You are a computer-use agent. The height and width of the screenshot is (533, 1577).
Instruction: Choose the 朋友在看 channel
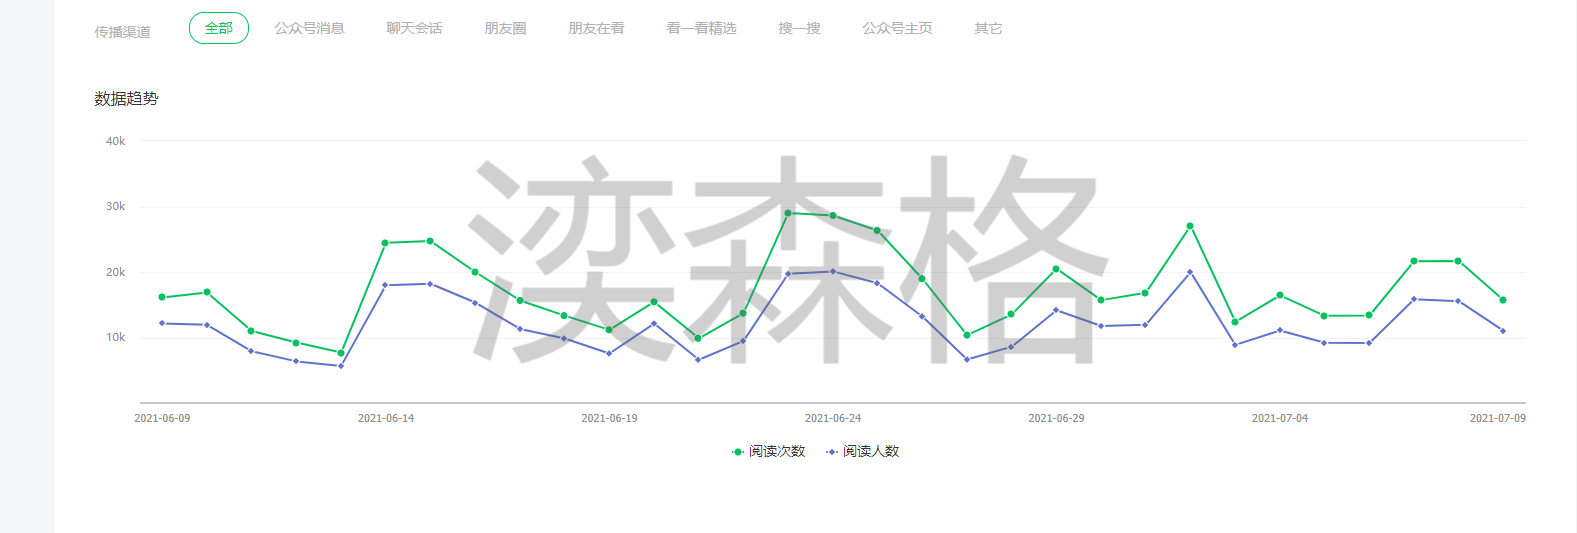[x=596, y=29]
